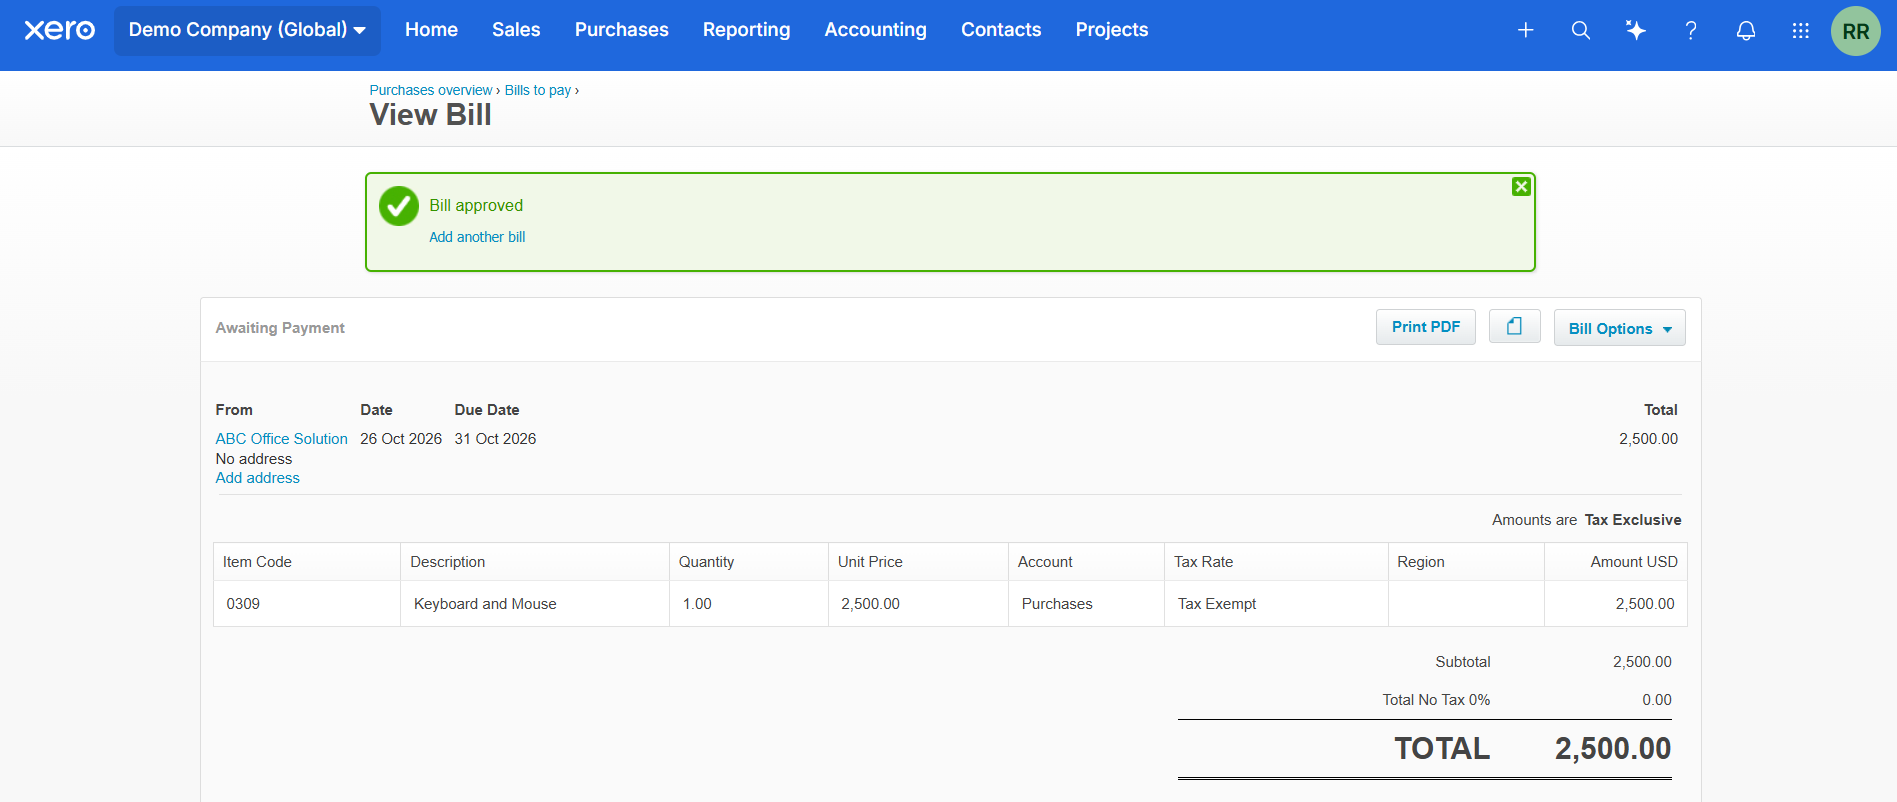Open the Projects menu

pyautogui.click(x=1112, y=30)
